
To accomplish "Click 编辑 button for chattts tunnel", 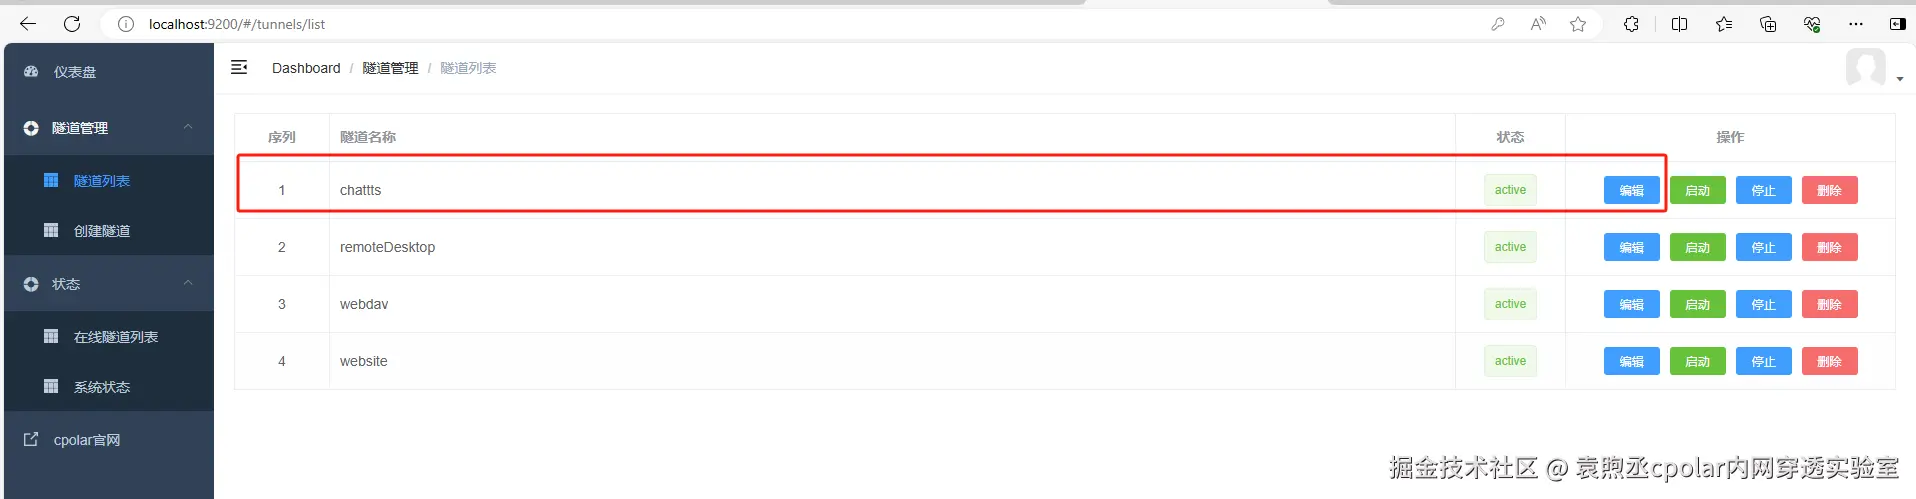I will pos(1631,190).
